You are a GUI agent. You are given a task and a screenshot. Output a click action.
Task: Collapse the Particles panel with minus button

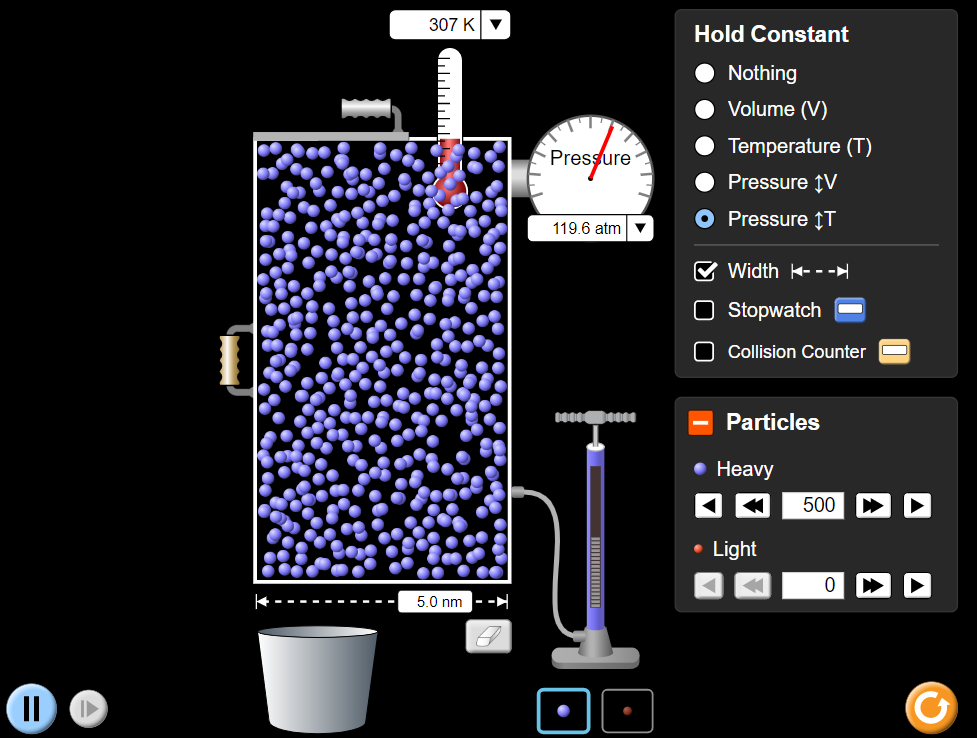pyautogui.click(x=700, y=423)
